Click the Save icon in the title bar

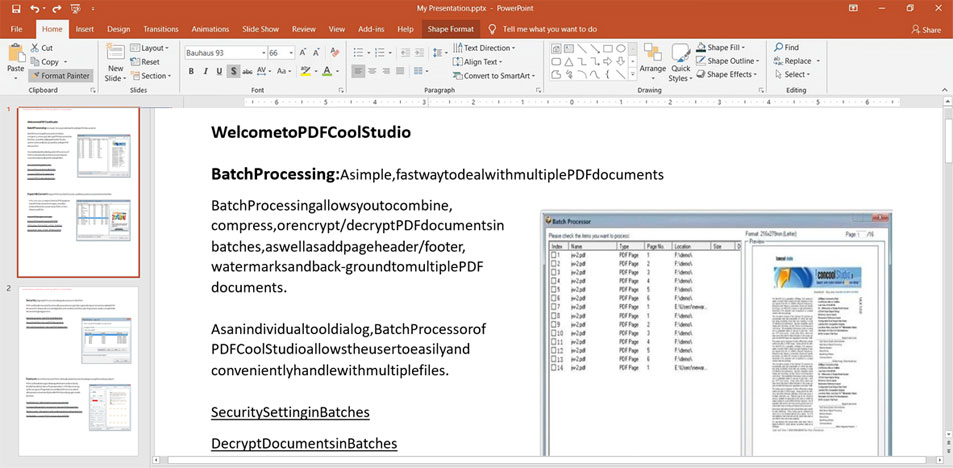tap(15, 9)
